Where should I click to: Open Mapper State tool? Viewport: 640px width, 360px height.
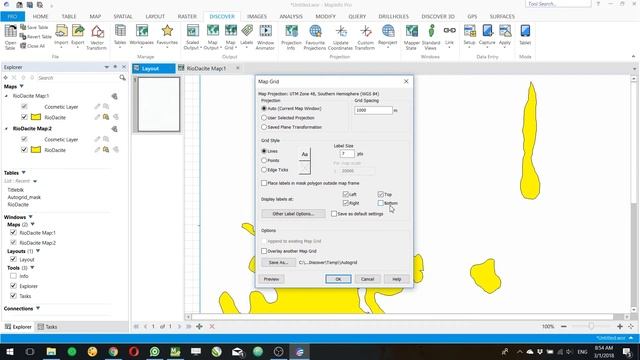[x=411, y=37]
